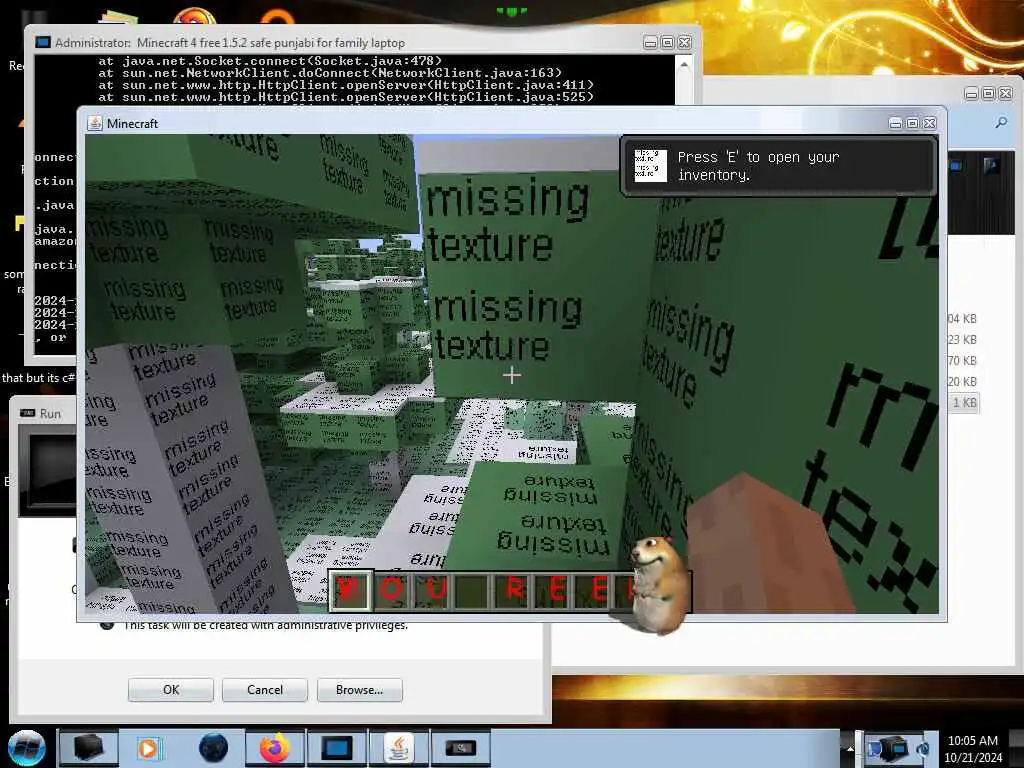Launch Windows Media Player from taskbar
This screenshot has width=1024, height=768.
click(148, 748)
